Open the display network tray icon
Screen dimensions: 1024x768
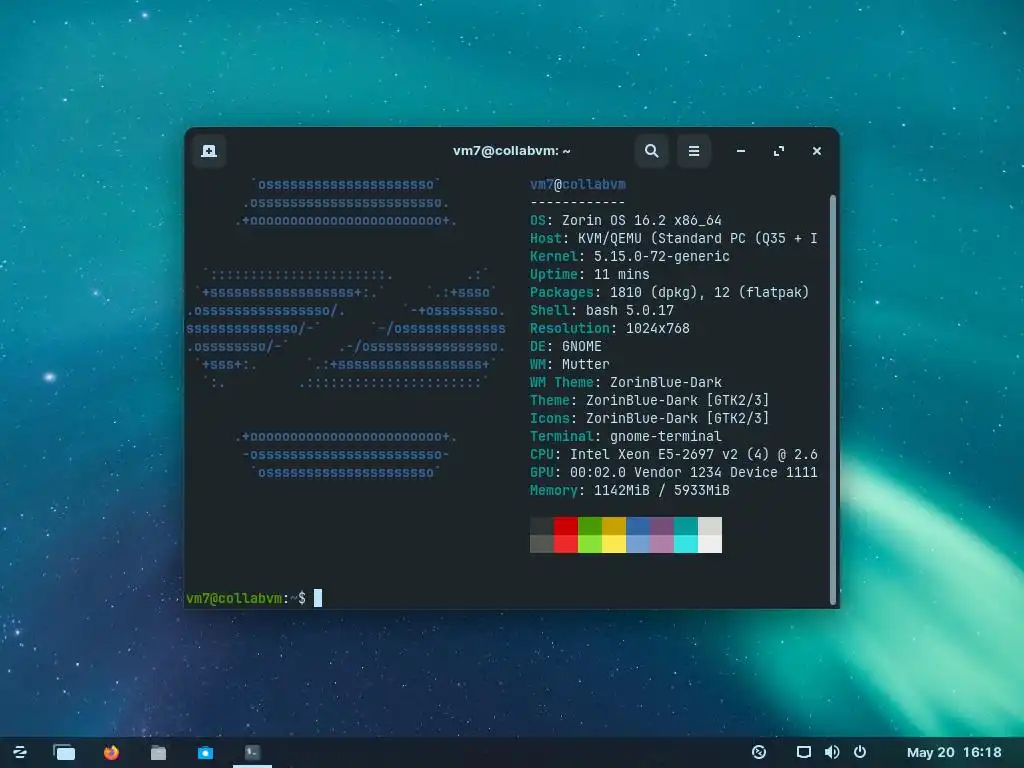(x=804, y=752)
